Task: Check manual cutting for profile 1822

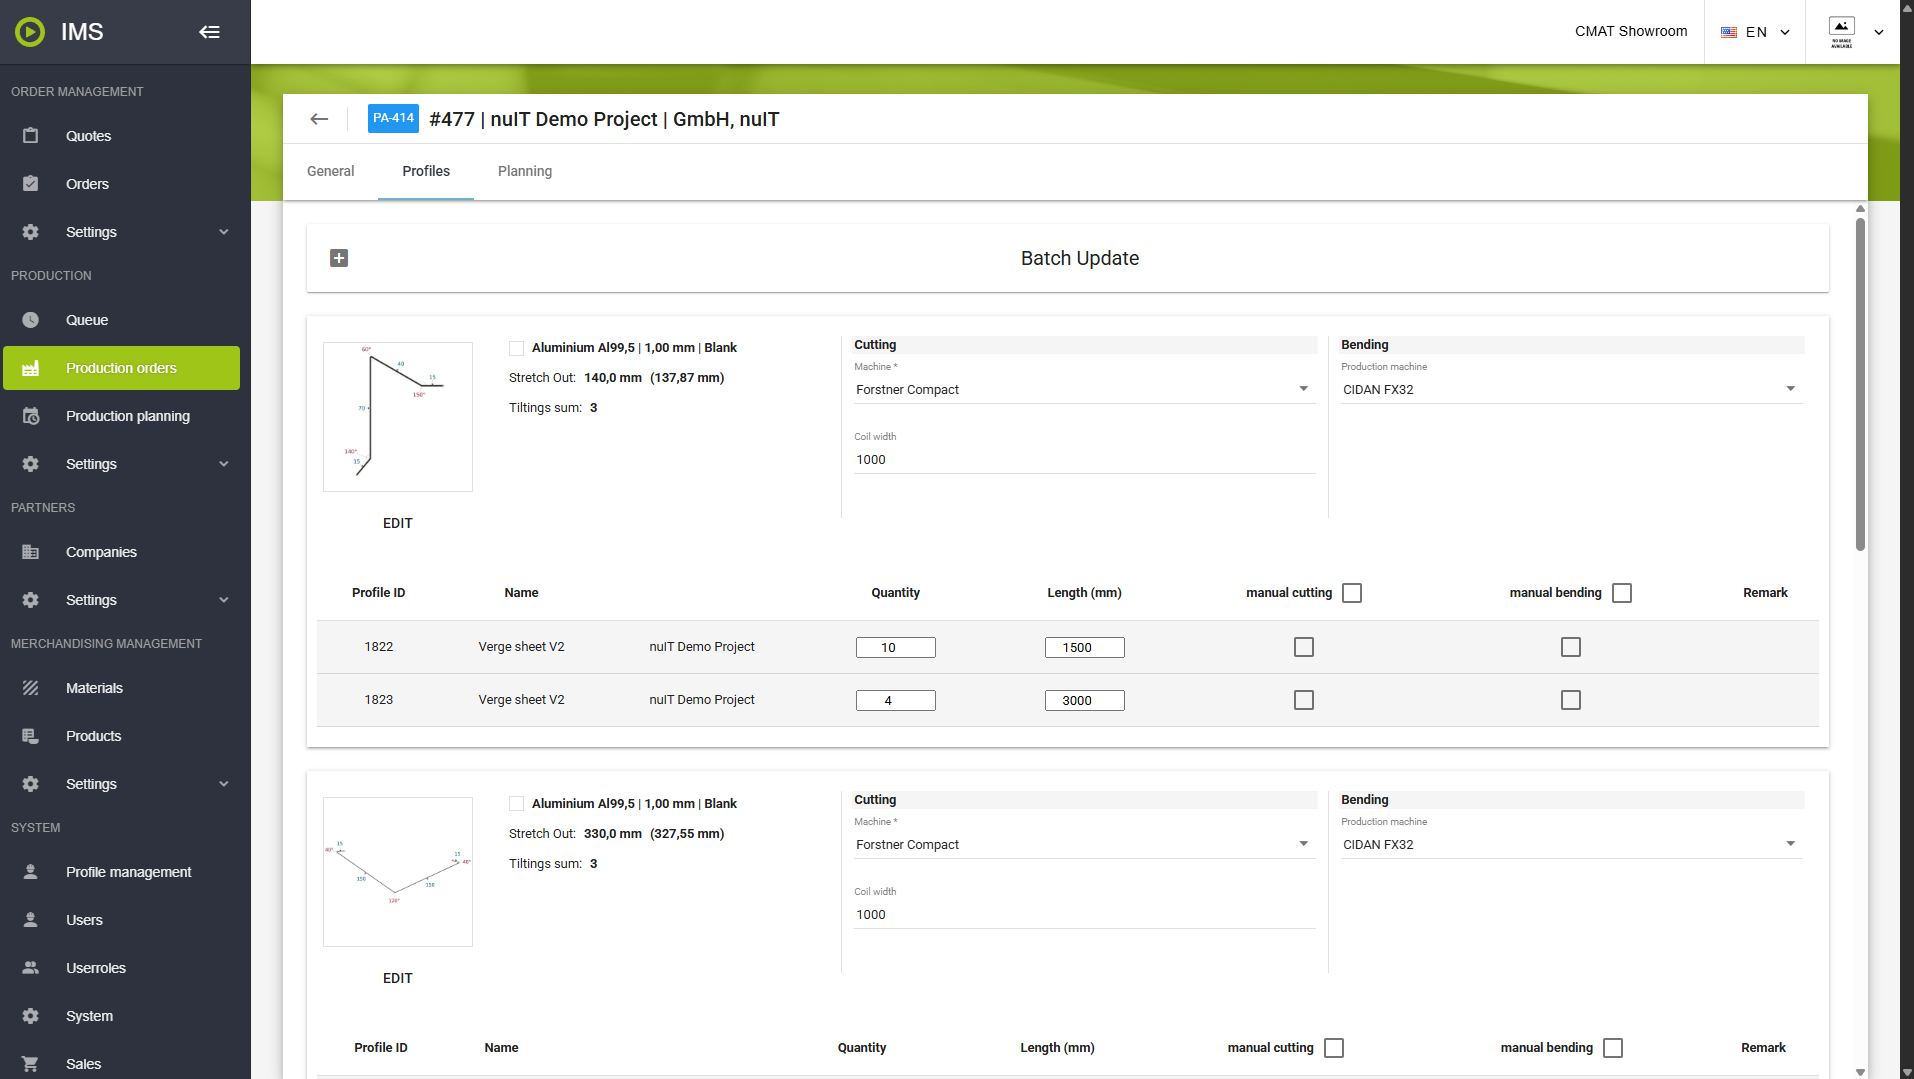Action: [x=1304, y=647]
